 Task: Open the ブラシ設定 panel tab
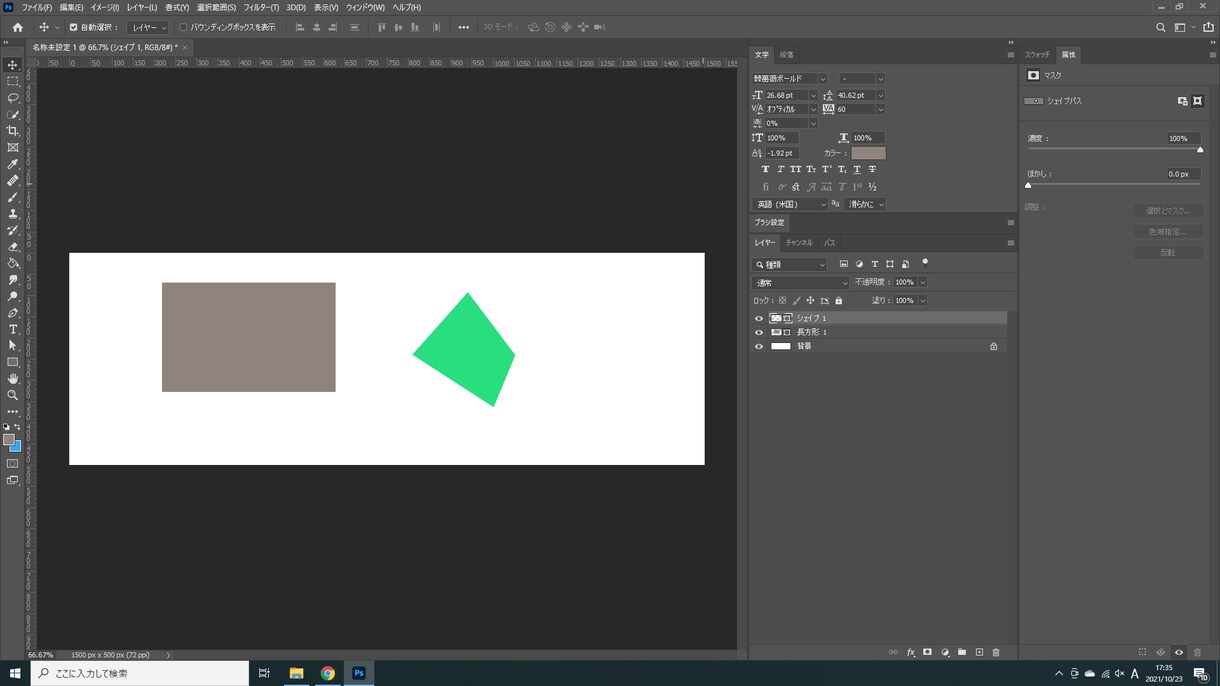[x=769, y=222]
